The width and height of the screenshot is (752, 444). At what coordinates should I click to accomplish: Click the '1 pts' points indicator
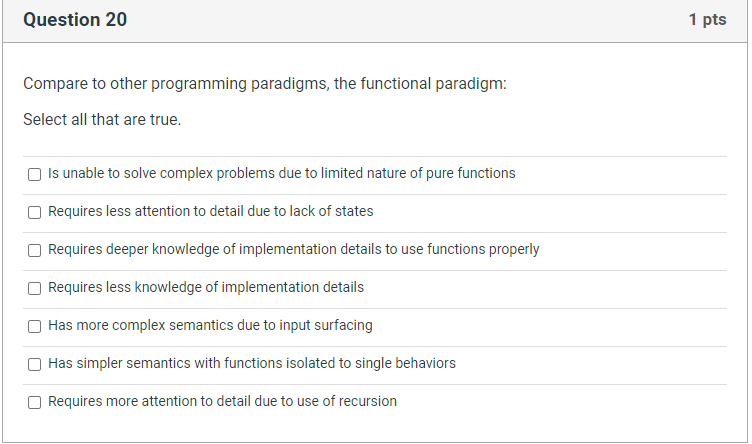pos(707,20)
